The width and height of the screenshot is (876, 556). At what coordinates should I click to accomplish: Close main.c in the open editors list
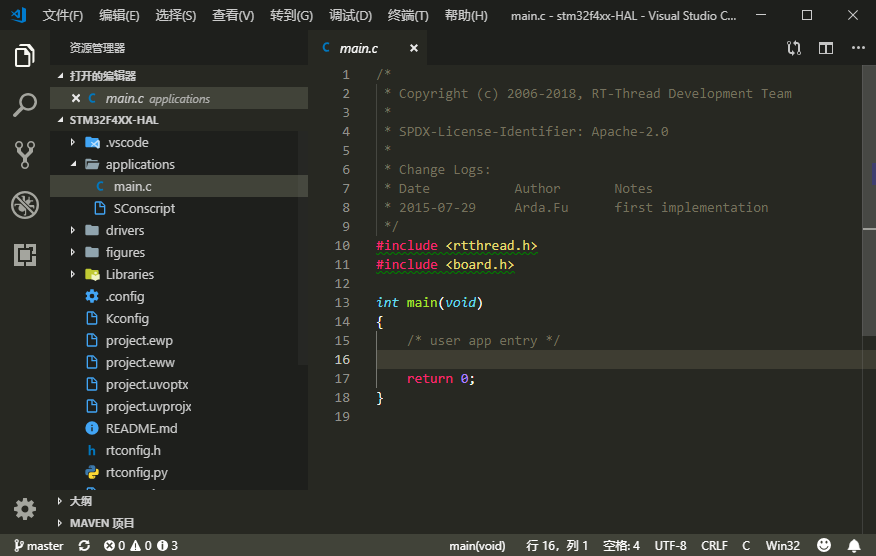[x=76, y=98]
